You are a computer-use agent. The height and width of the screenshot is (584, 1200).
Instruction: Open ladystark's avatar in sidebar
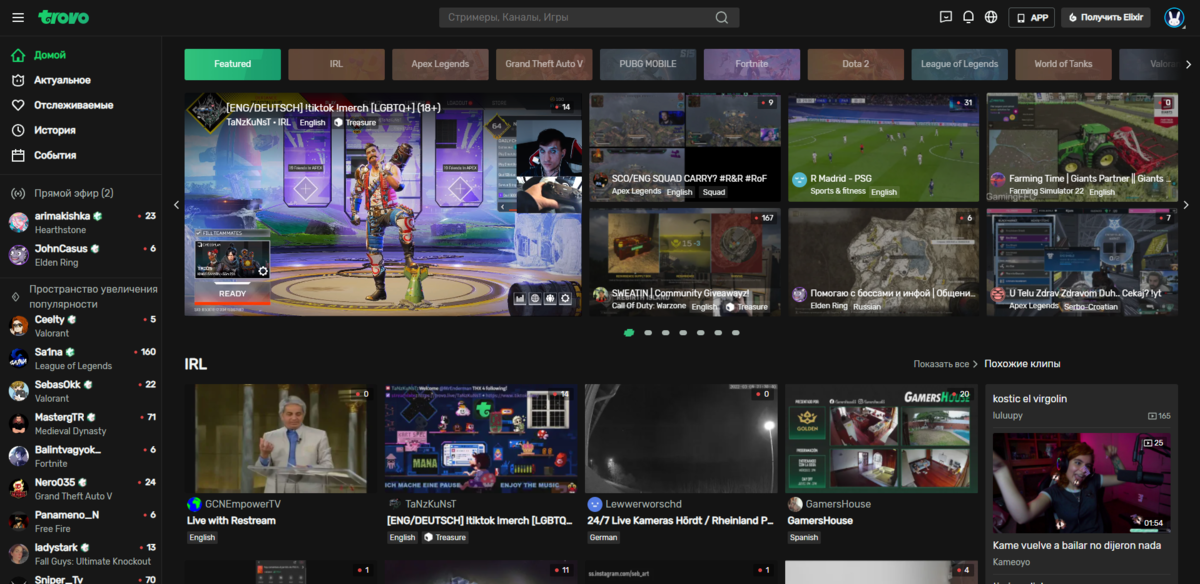click(x=19, y=553)
